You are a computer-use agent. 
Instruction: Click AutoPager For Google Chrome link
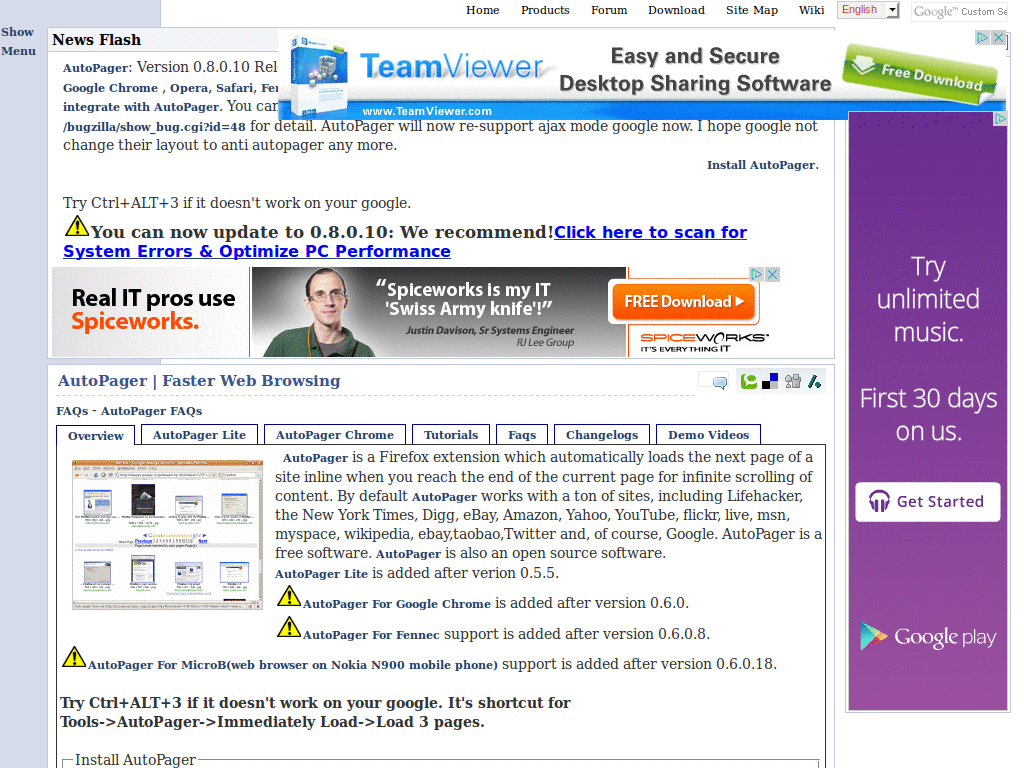(x=396, y=604)
